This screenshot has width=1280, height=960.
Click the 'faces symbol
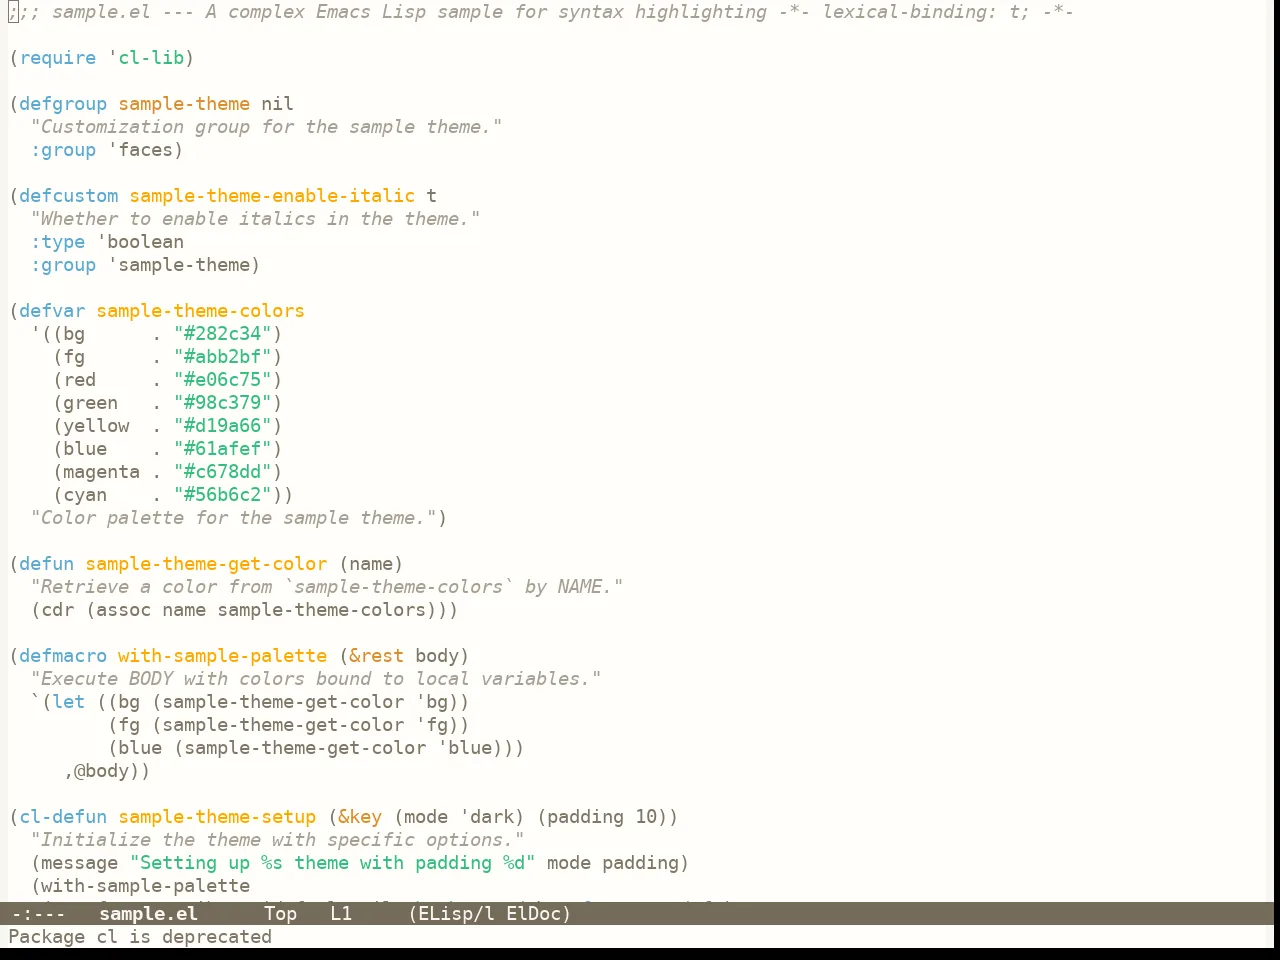pyautogui.click(x=140, y=150)
